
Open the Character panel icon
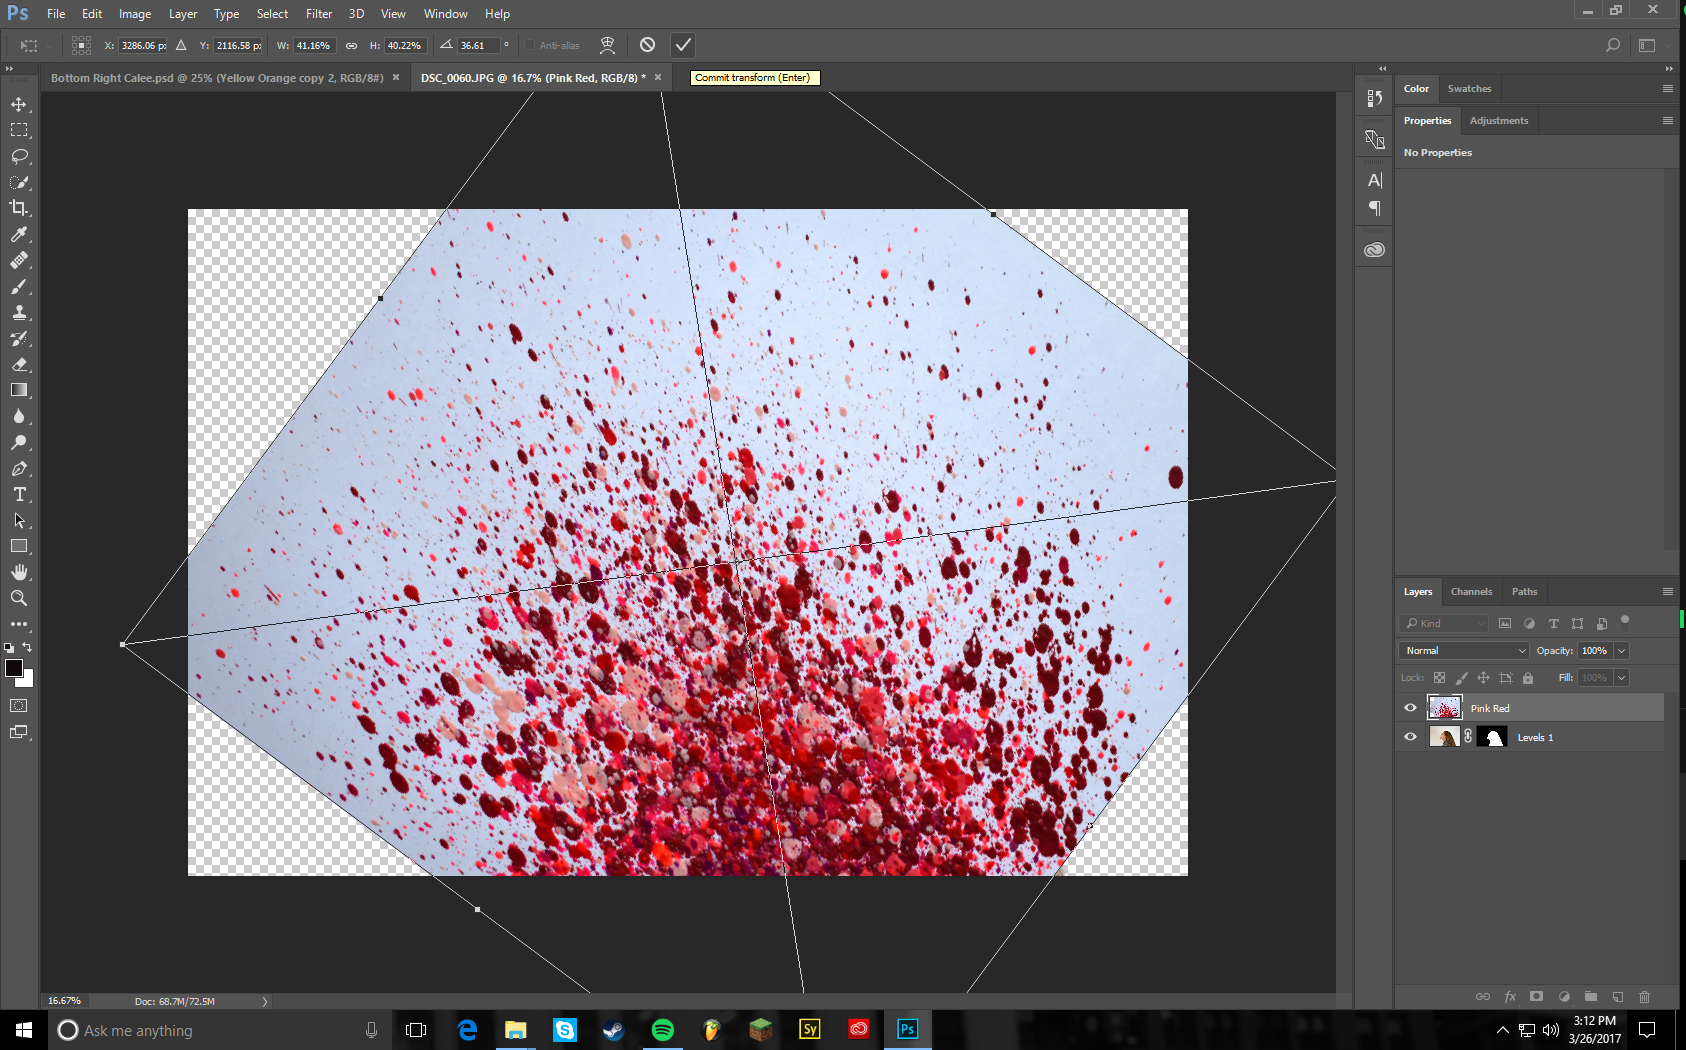coord(1375,180)
